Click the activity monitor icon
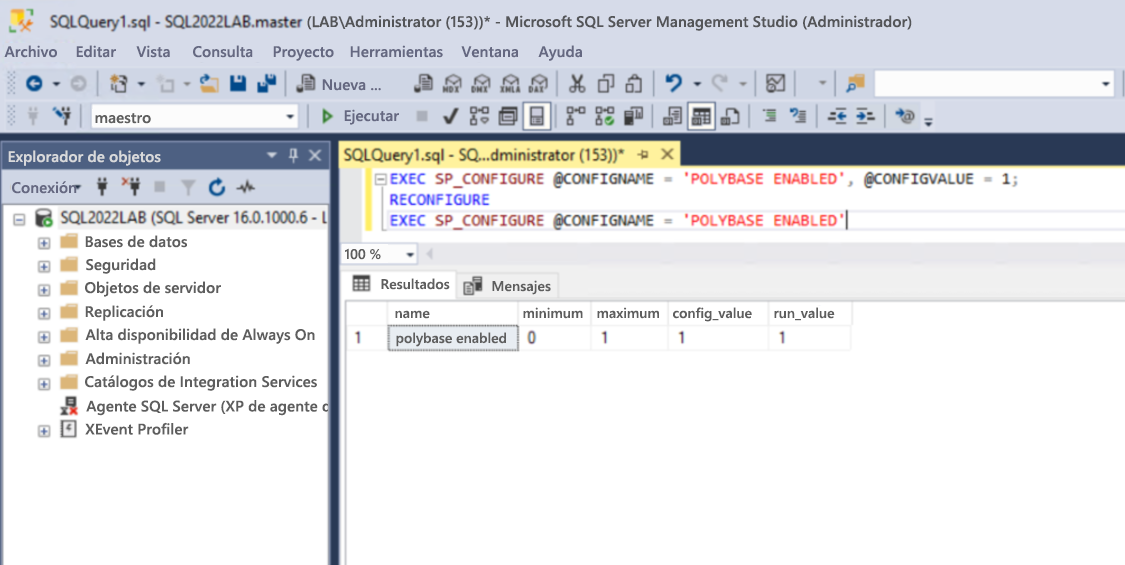The height and width of the screenshot is (565, 1125). pyautogui.click(x=775, y=84)
